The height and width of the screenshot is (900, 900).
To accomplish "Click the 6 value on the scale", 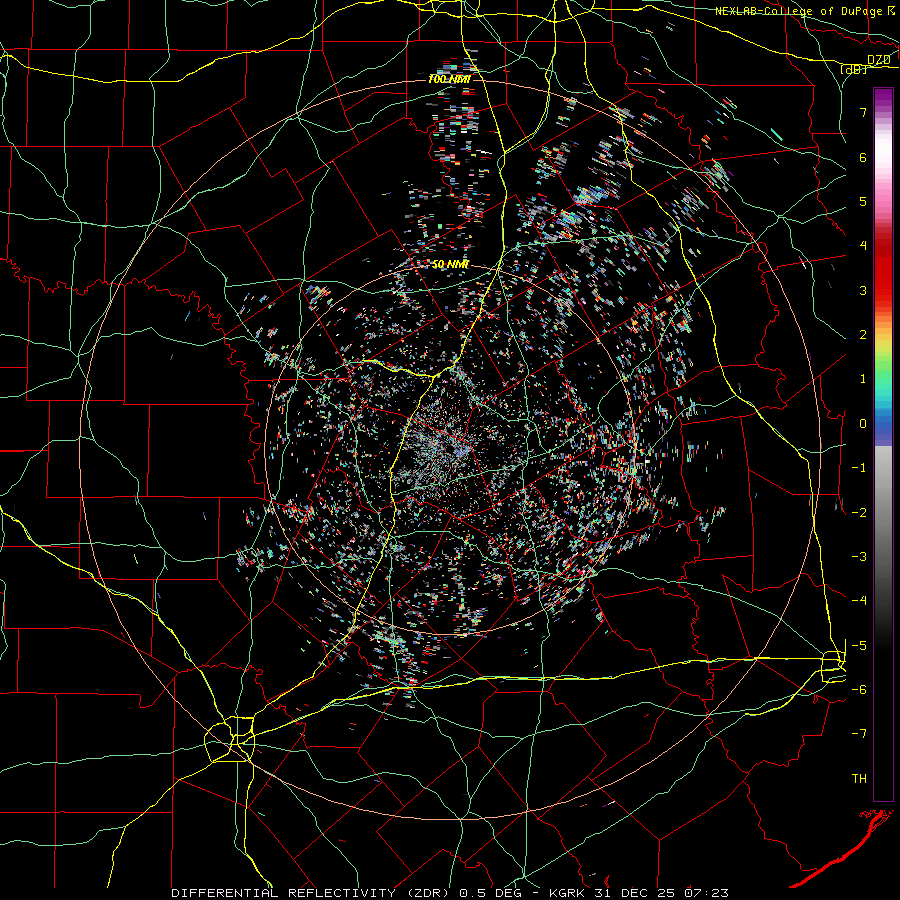I will pyautogui.click(x=863, y=157).
